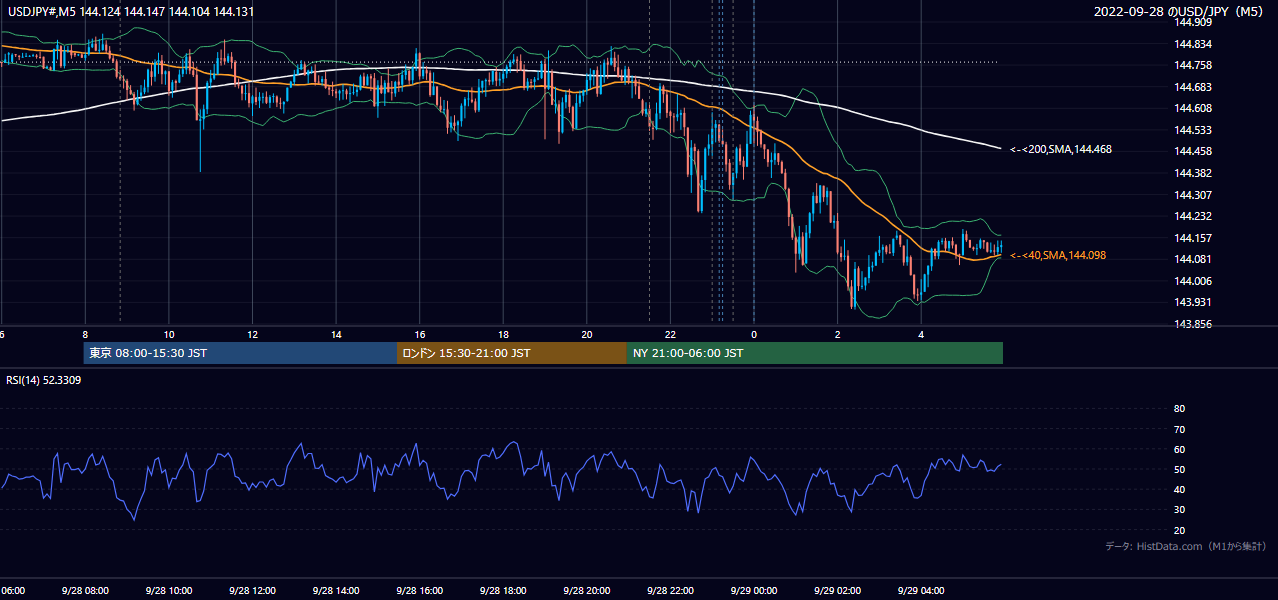This screenshot has height=600, width=1278.
Task: Click bottom time label 9/29 02:00
Action: (836, 591)
